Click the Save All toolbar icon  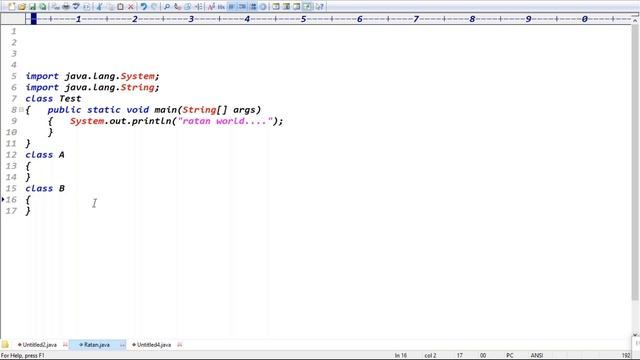pos(42,7)
